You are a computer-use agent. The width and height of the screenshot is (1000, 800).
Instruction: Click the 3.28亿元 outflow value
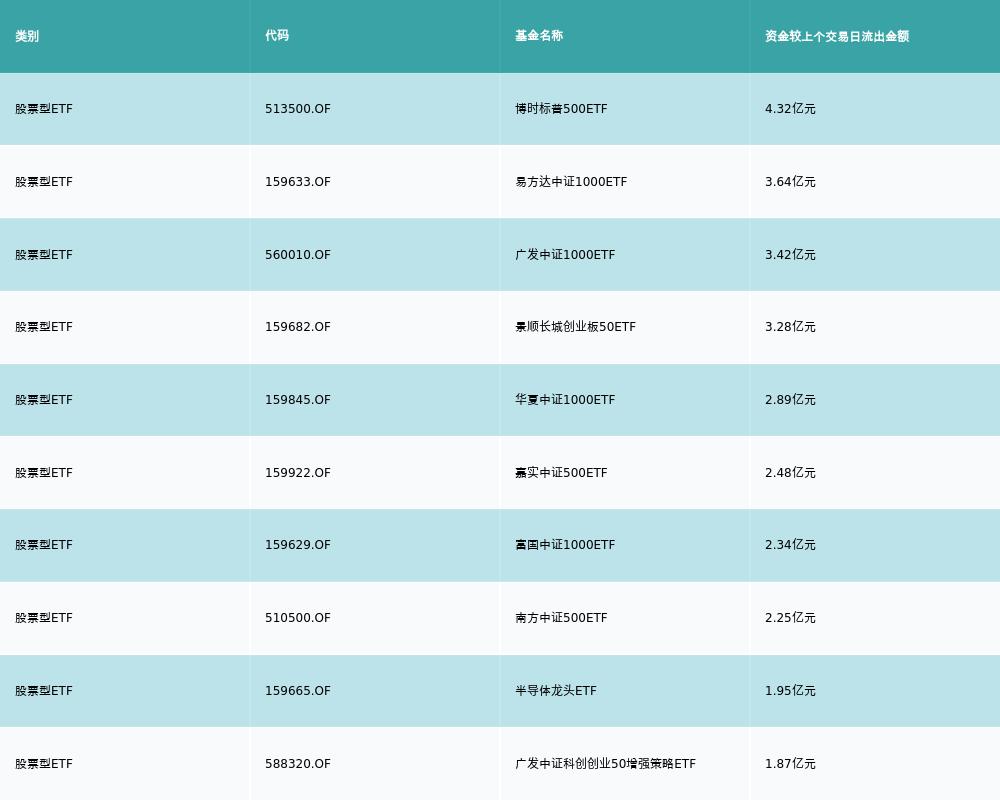pyautogui.click(x=790, y=327)
